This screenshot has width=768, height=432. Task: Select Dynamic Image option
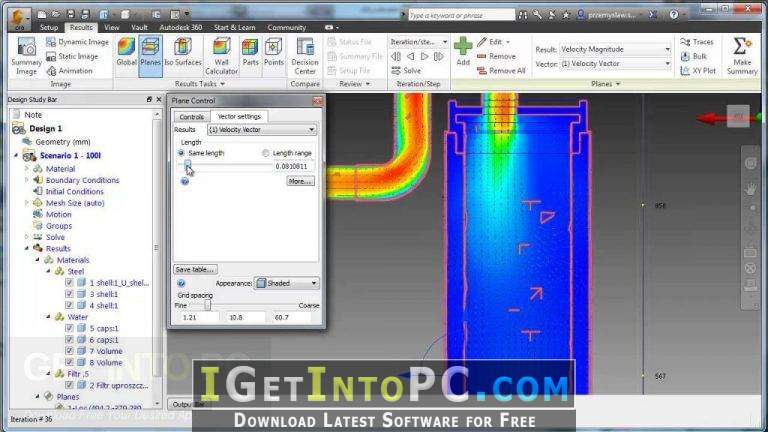[x=77, y=42]
